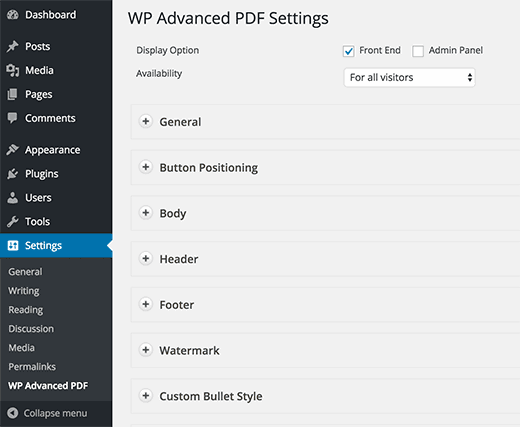Screen dimensions: 520x427
Task: Open General under Settings submenu
Action: [x=25, y=272]
